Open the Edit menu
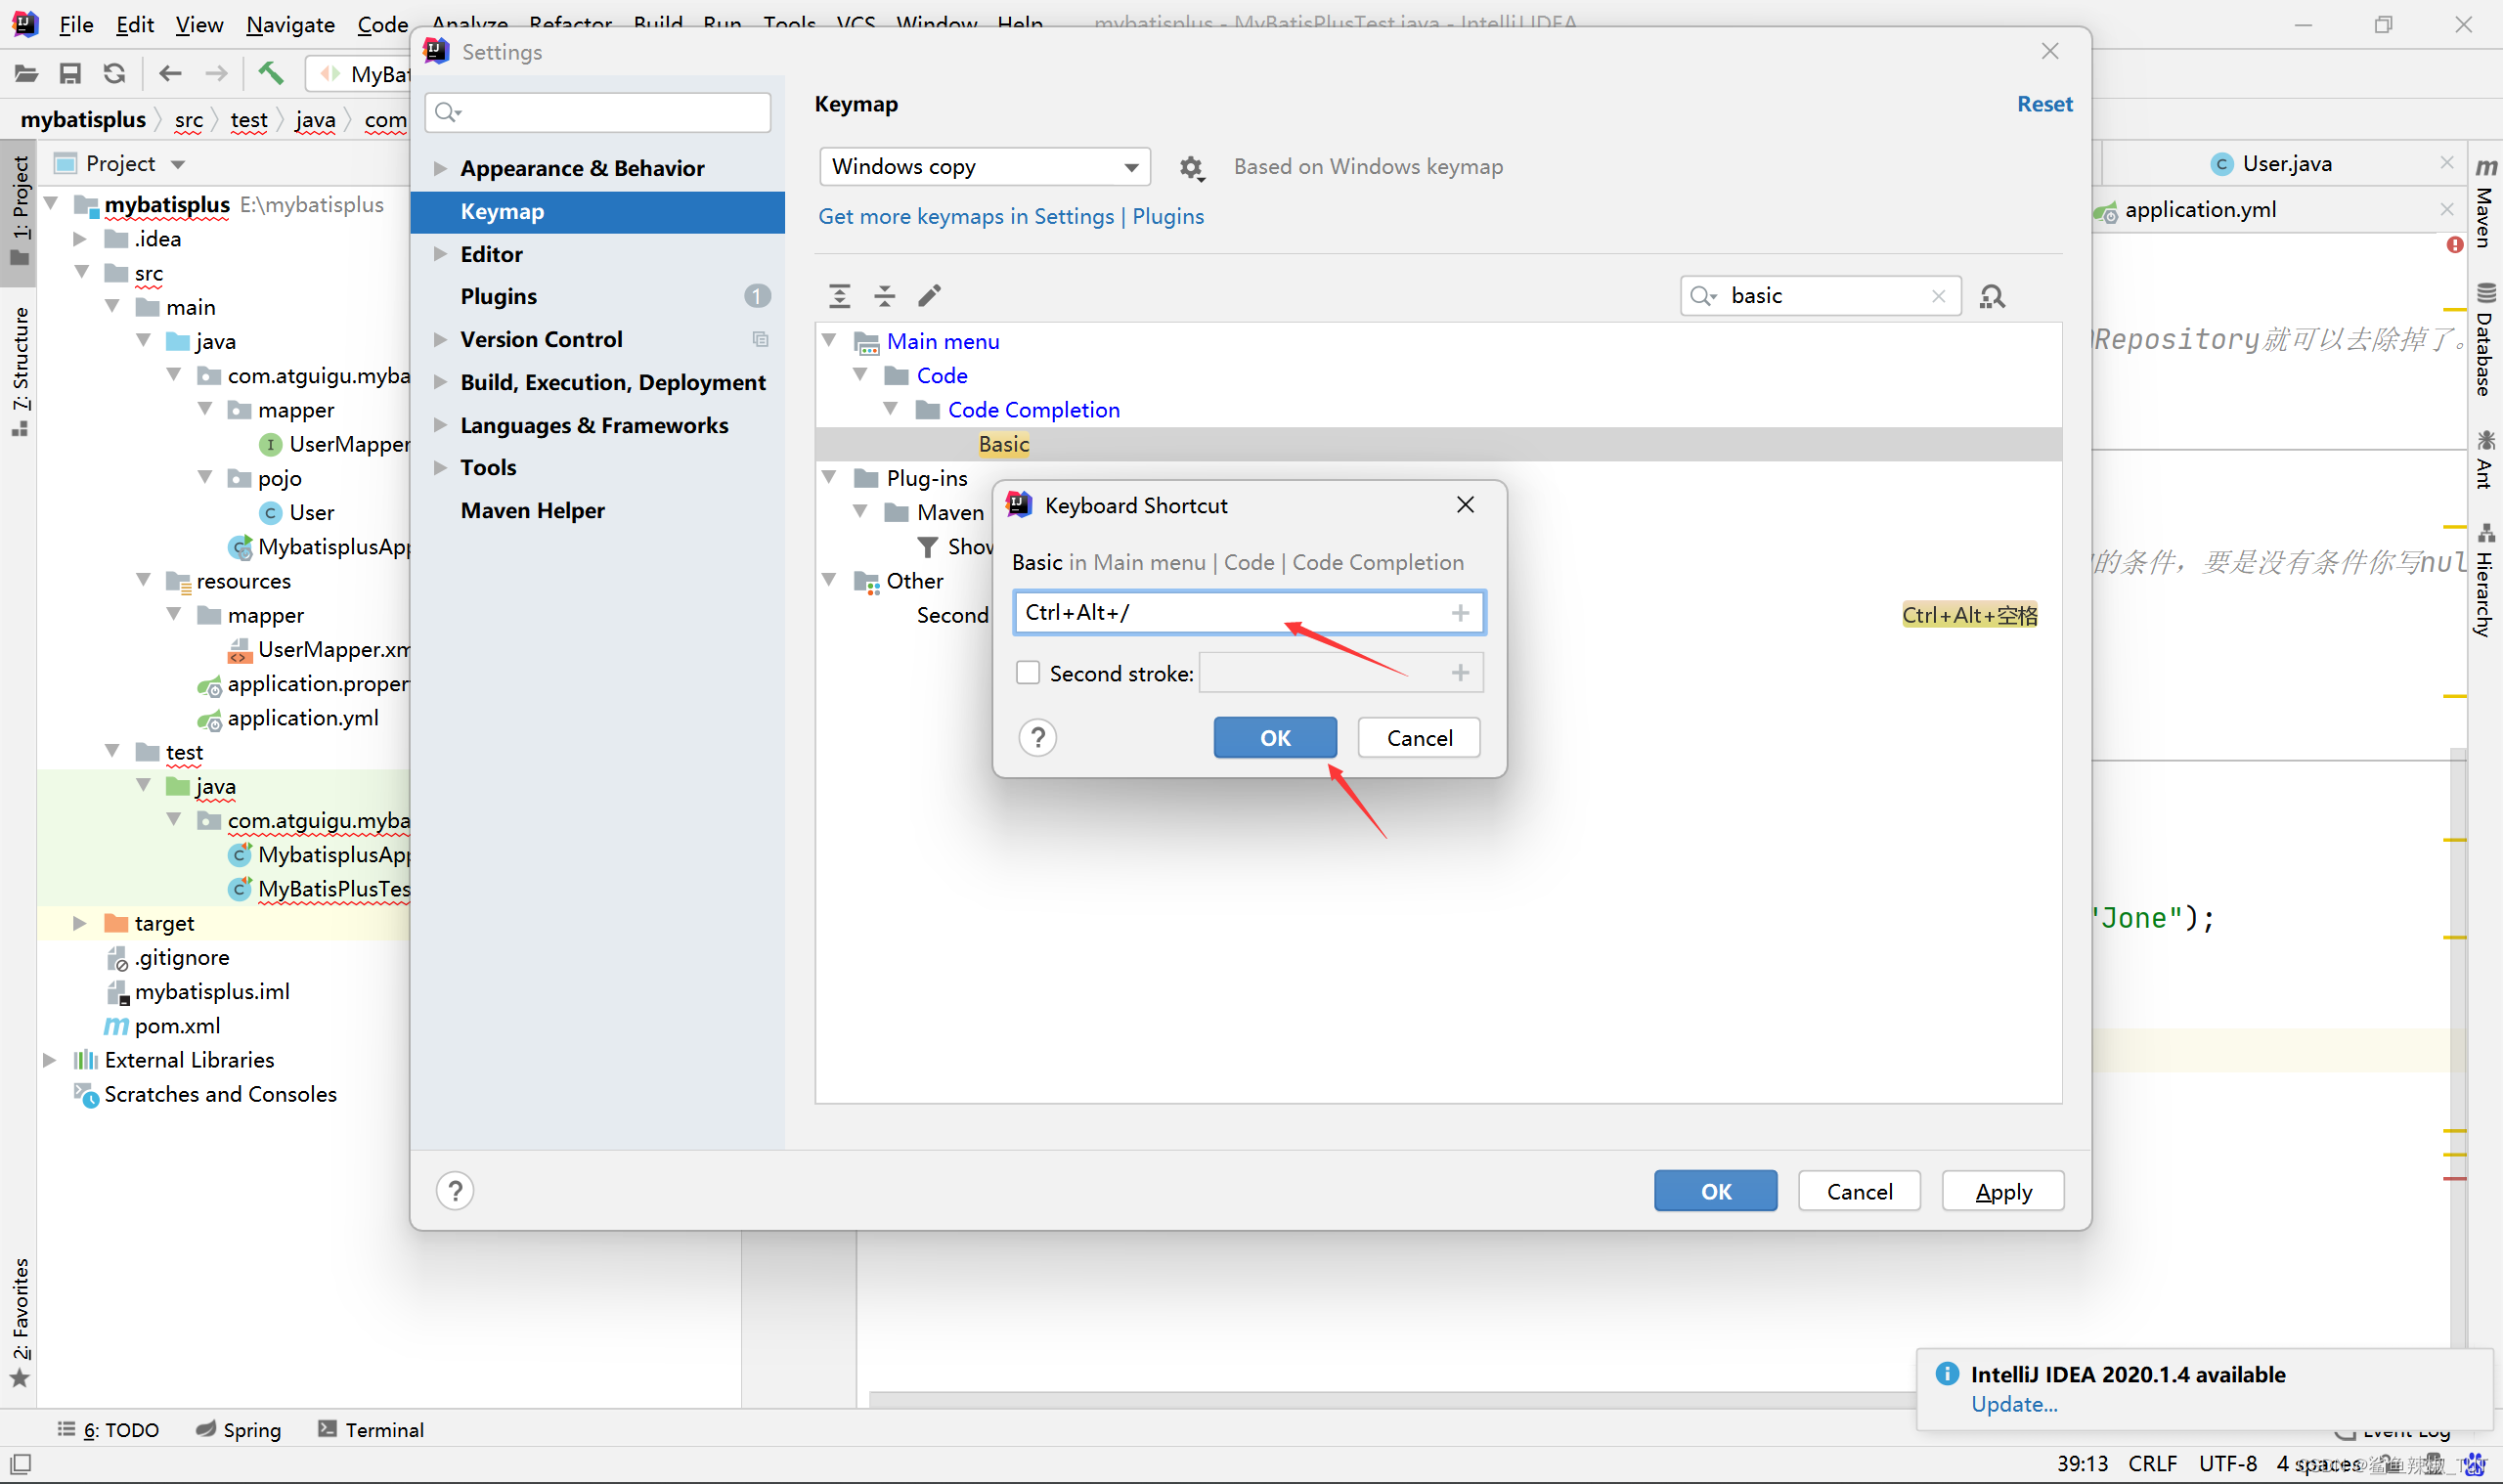This screenshot has width=2503, height=1484. [x=135, y=24]
